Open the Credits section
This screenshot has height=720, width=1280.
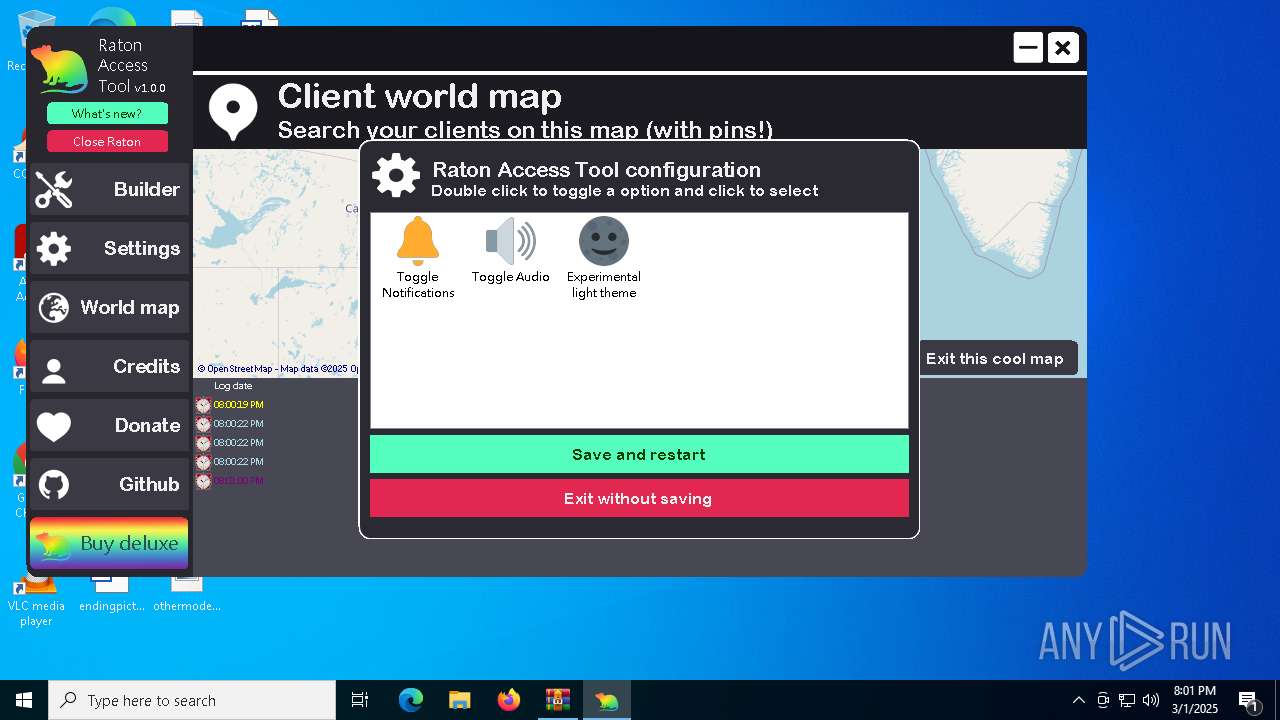[109, 366]
